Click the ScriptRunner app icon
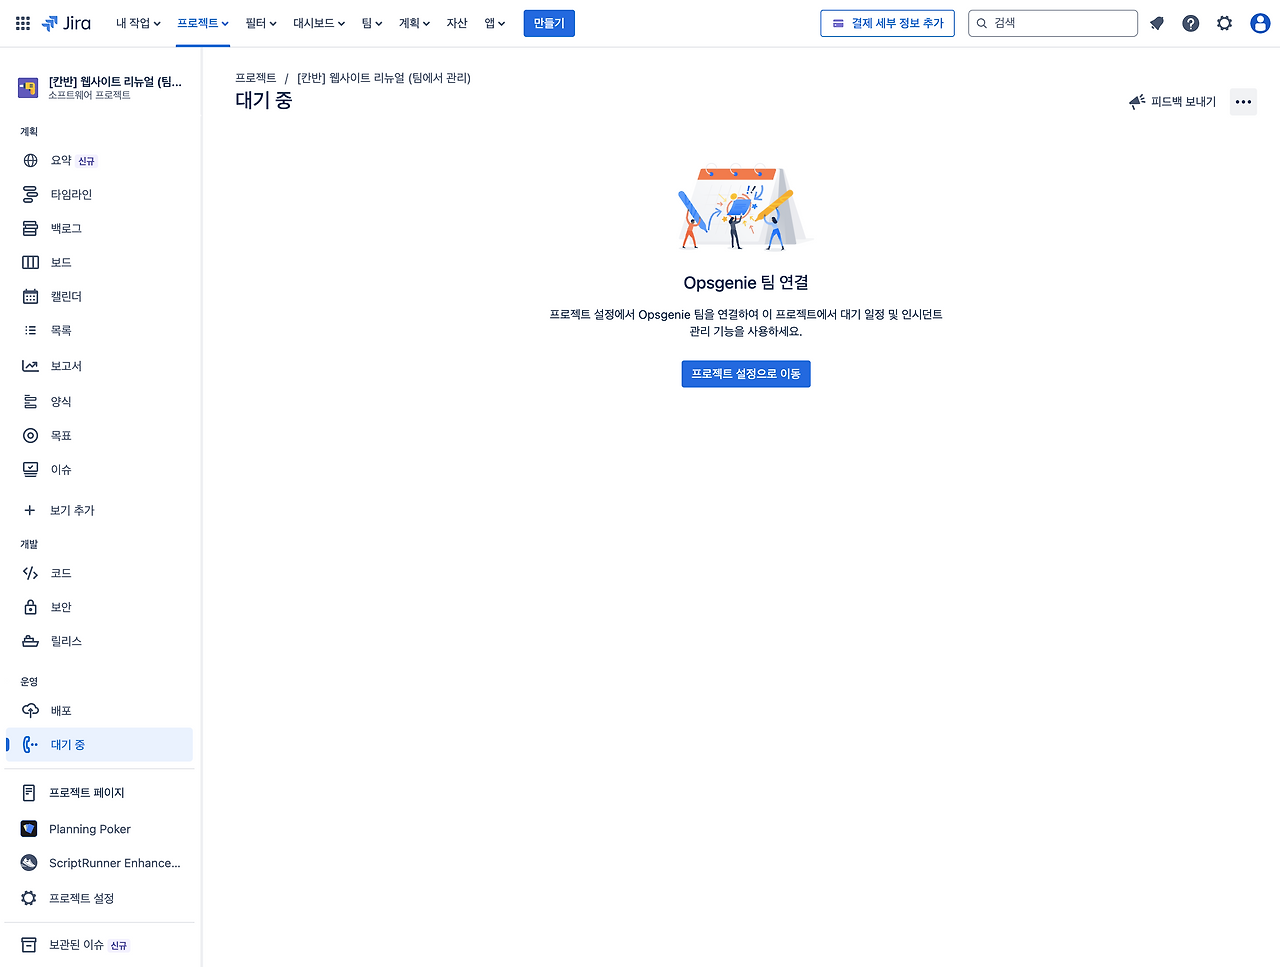The image size is (1280, 967). pos(29,862)
